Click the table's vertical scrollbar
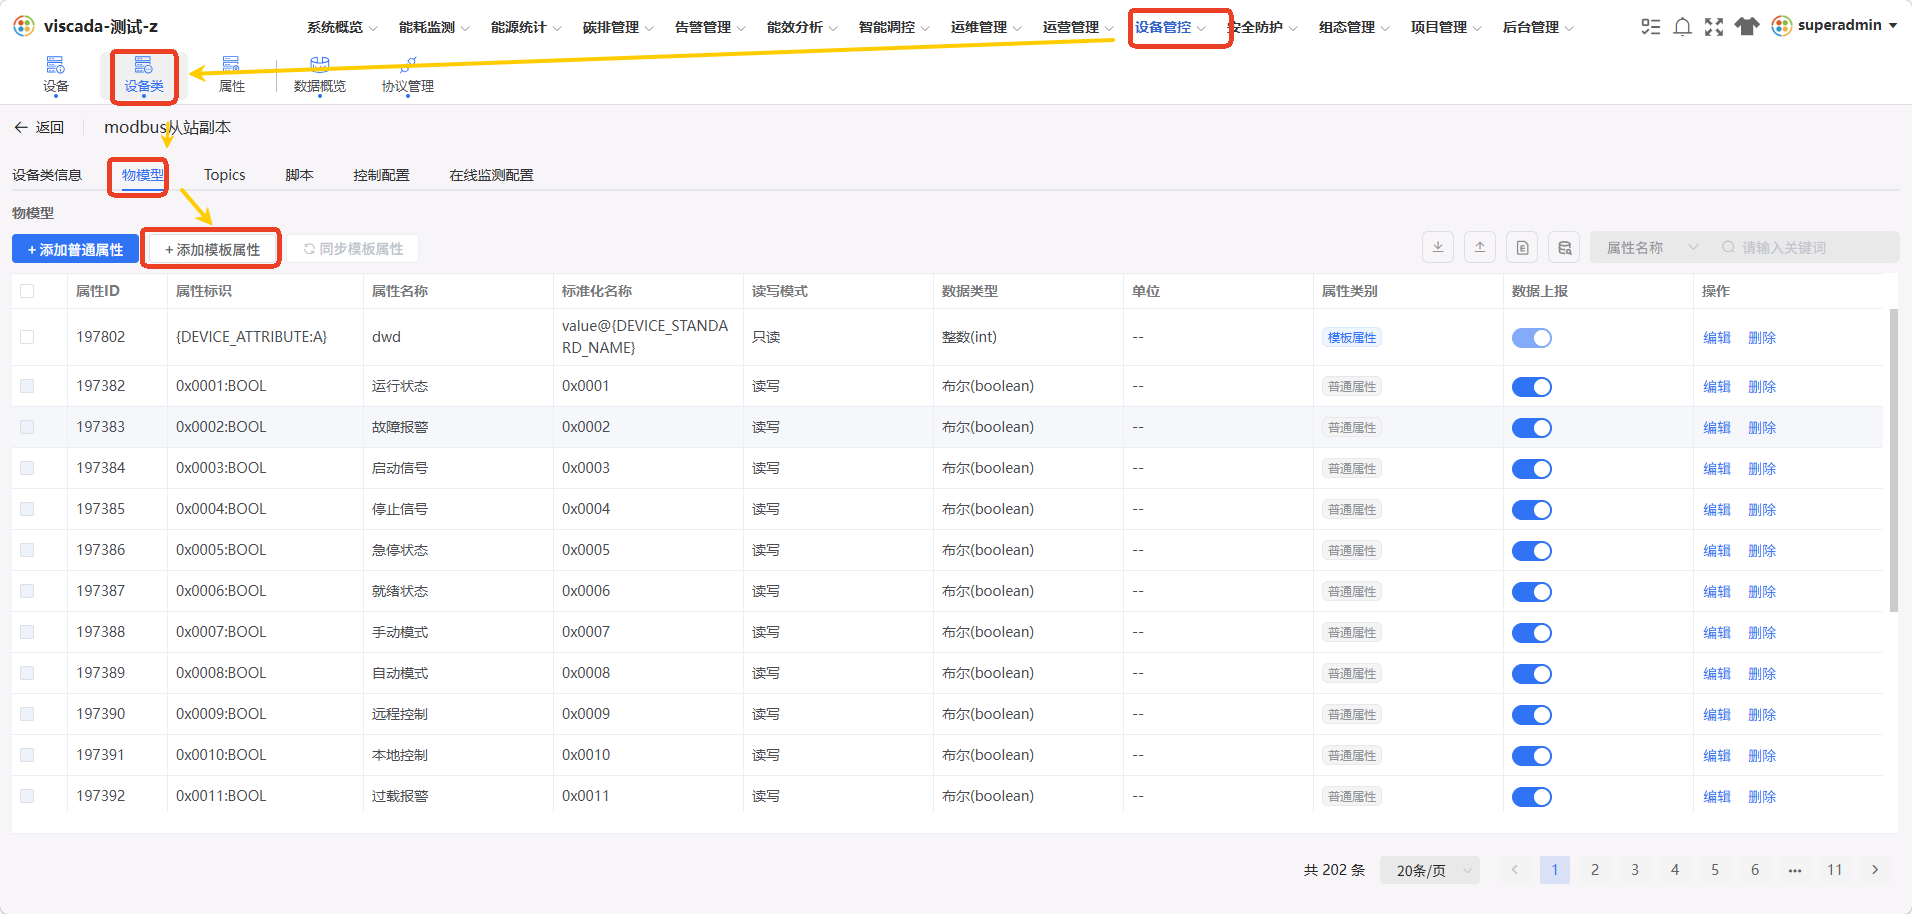This screenshot has width=1912, height=914. [1893, 460]
